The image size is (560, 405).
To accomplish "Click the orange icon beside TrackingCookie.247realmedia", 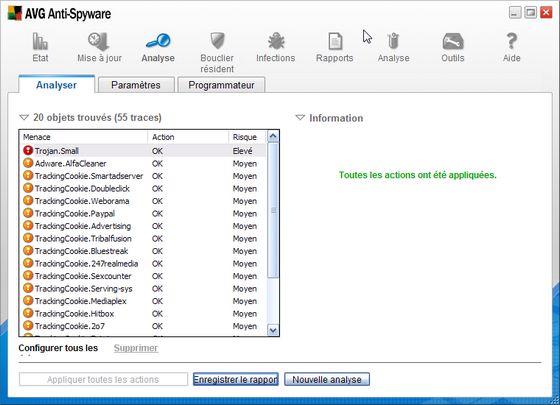I will coord(28,263).
